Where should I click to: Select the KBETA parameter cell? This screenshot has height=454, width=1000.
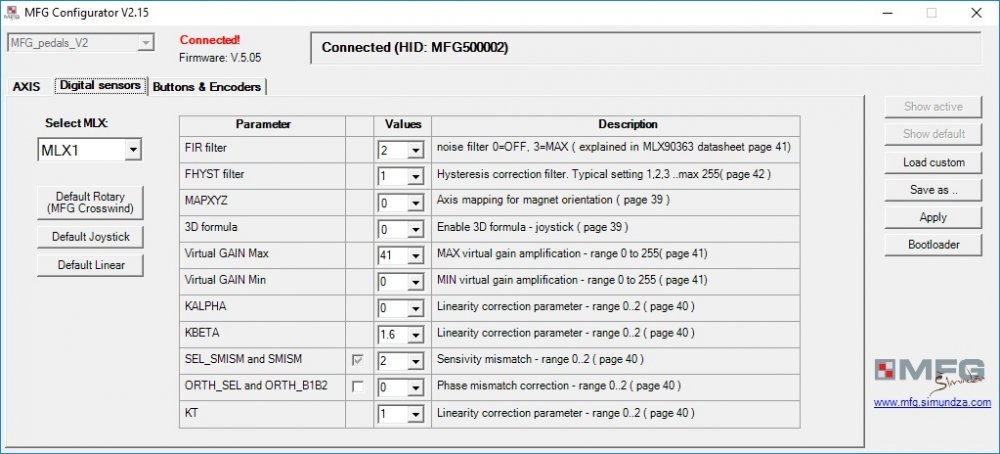263,333
